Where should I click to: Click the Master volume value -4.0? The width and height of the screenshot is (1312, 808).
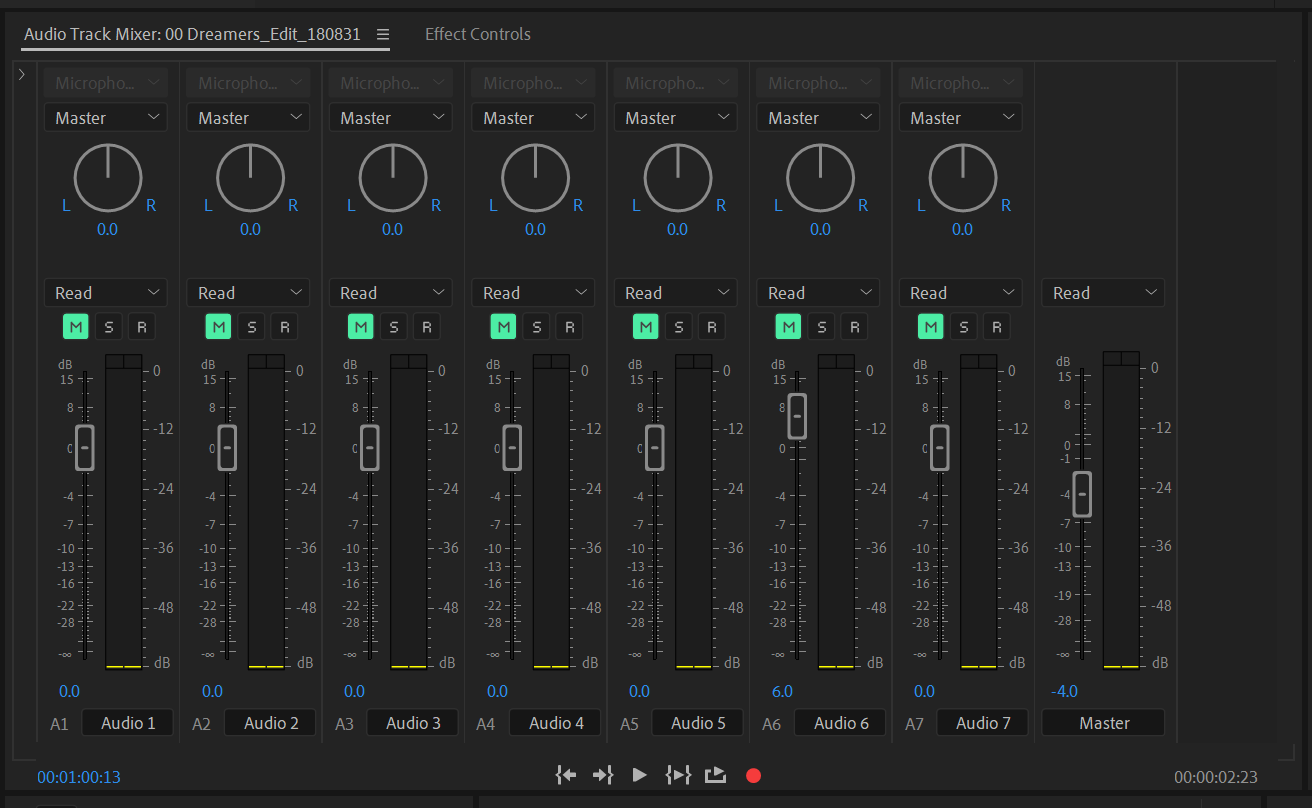point(1064,691)
